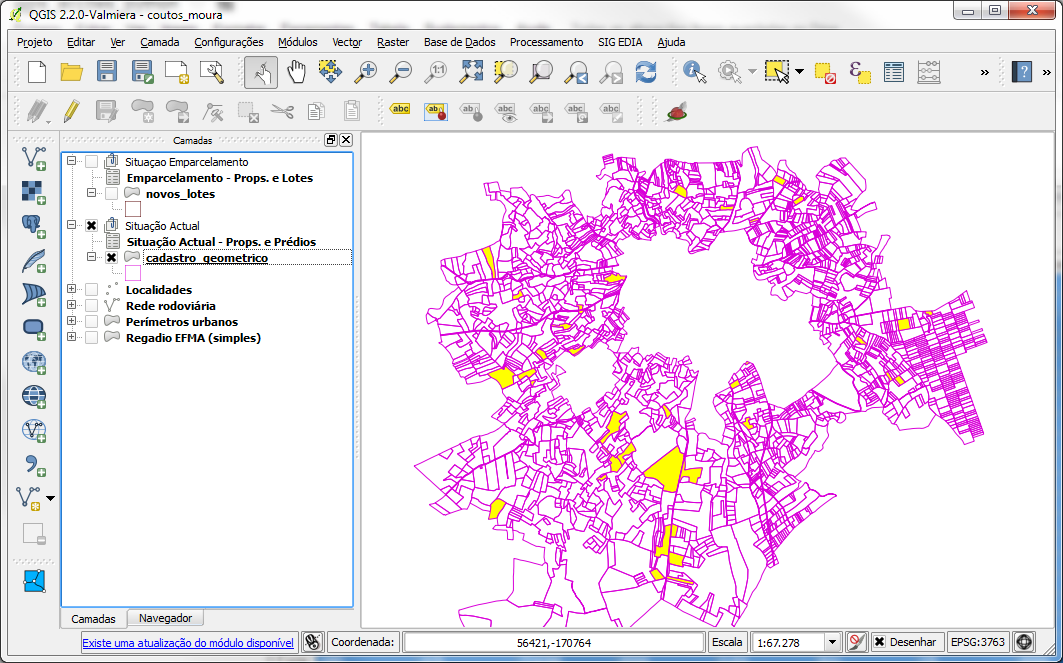Image resolution: width=1063 pixels, height=663 pixels.
Task: Toggle the Desenhar render checkbox
Action: tap(879, 642)
